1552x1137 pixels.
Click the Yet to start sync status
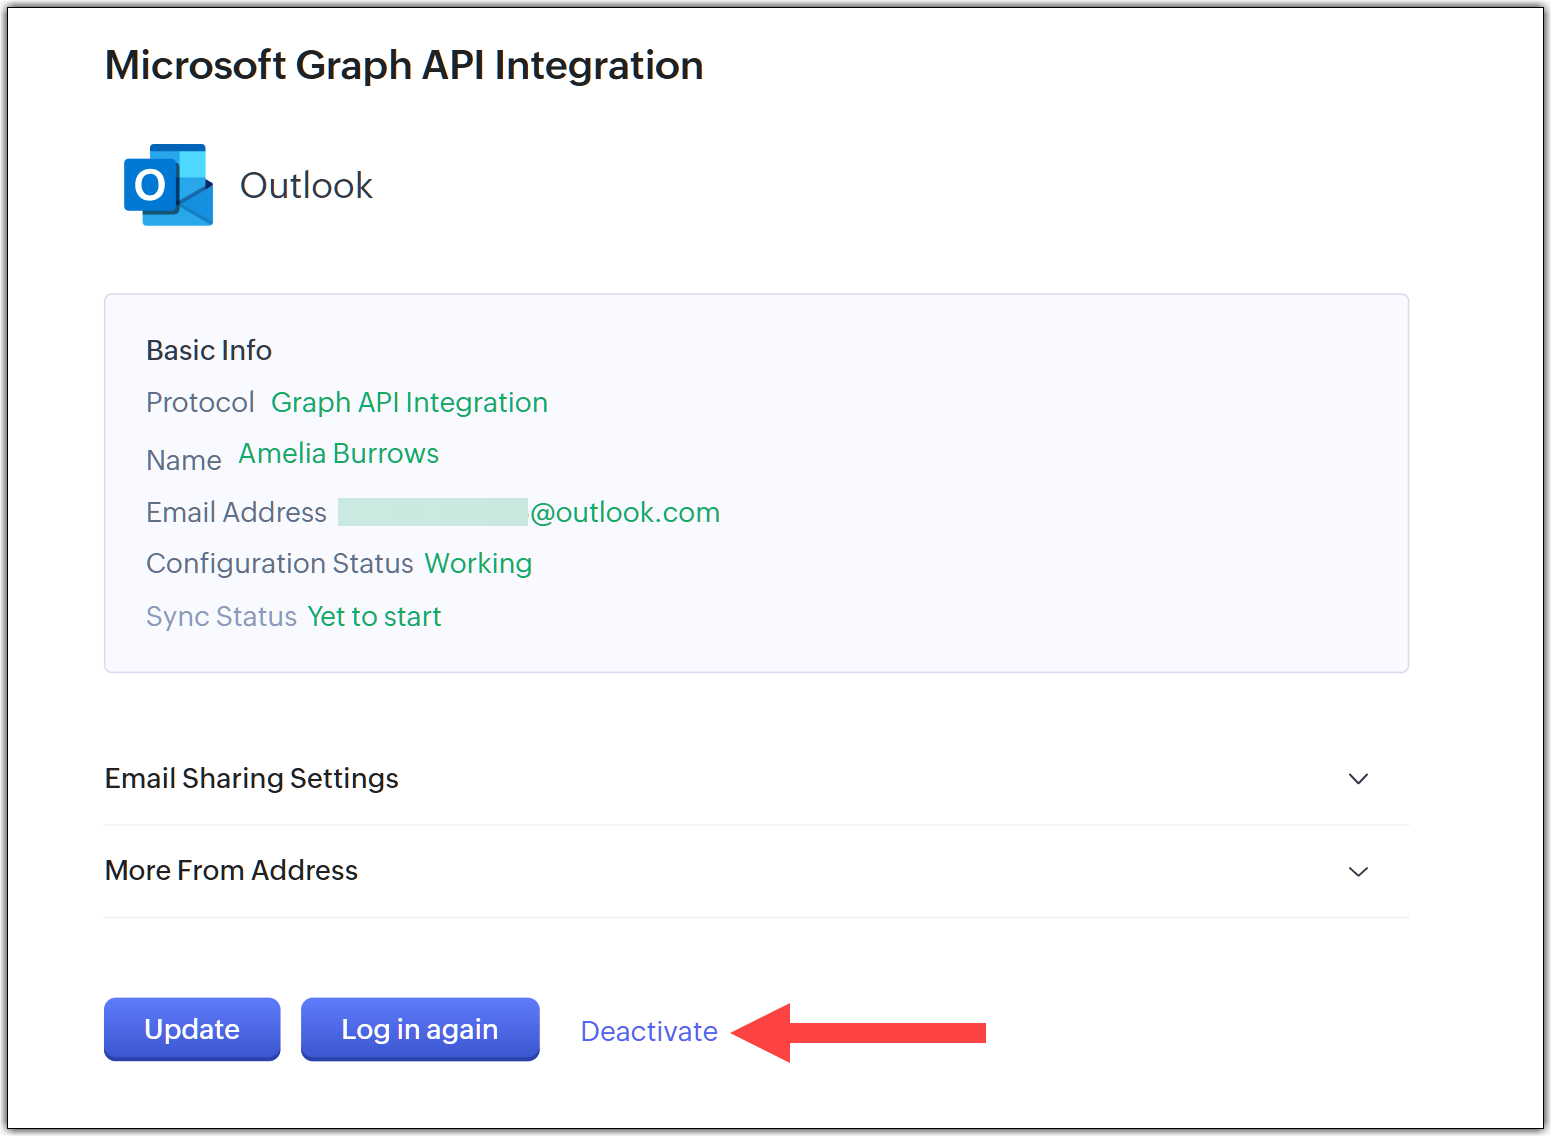pos(374,617)
